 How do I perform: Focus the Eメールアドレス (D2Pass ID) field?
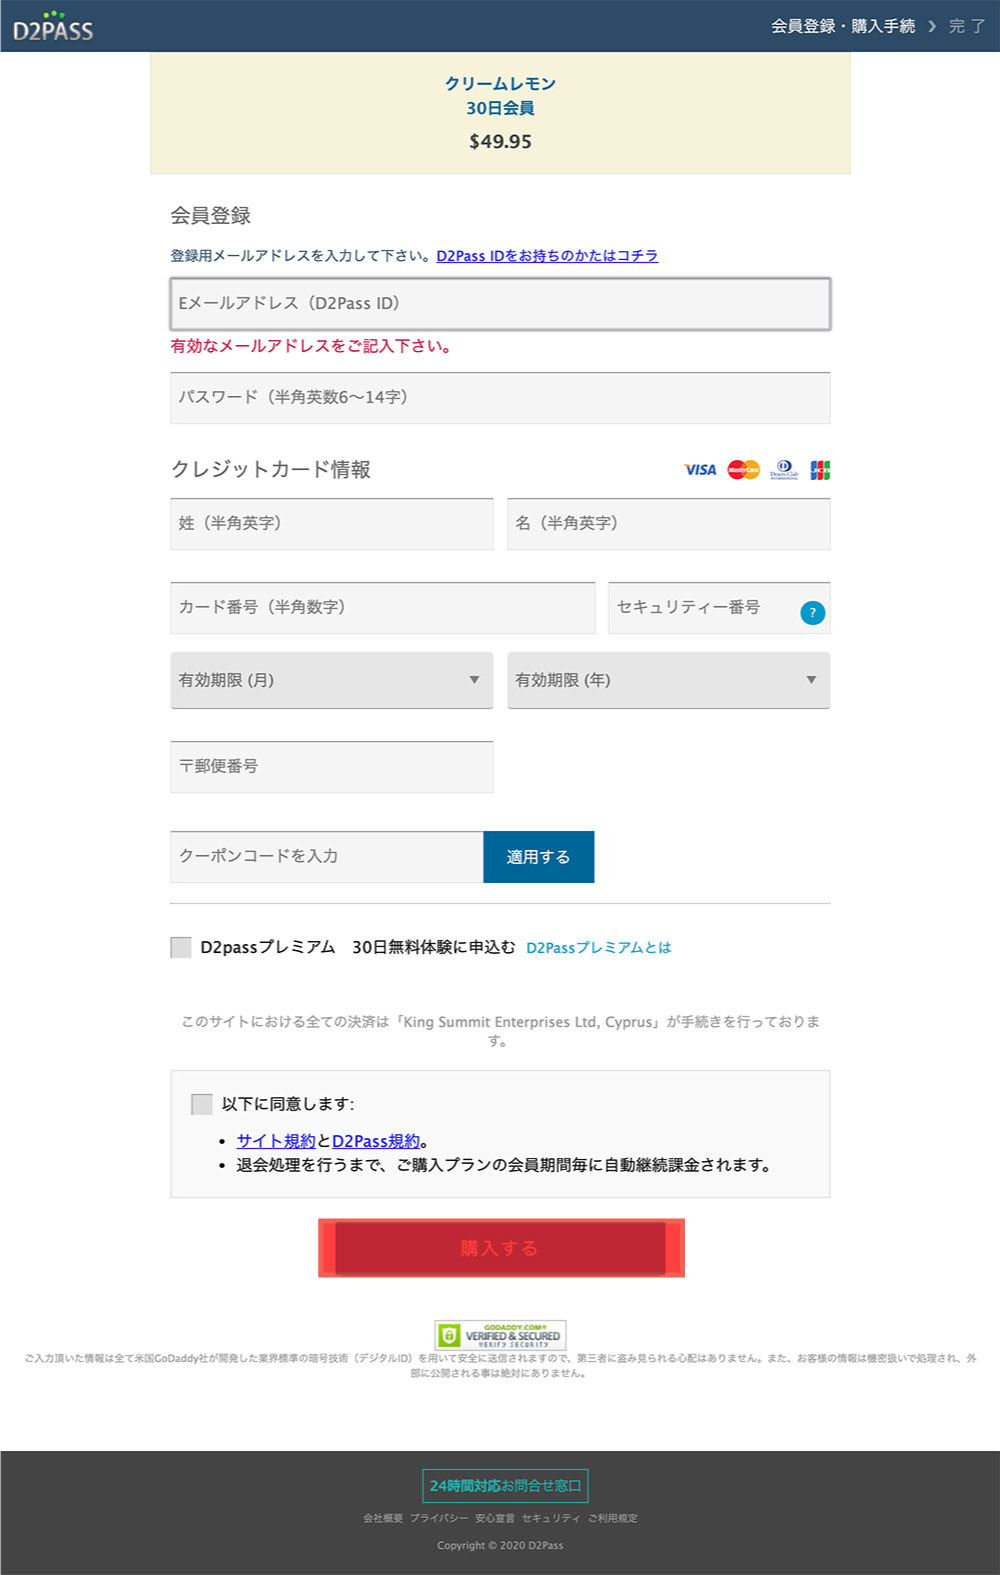coord(500,304)
